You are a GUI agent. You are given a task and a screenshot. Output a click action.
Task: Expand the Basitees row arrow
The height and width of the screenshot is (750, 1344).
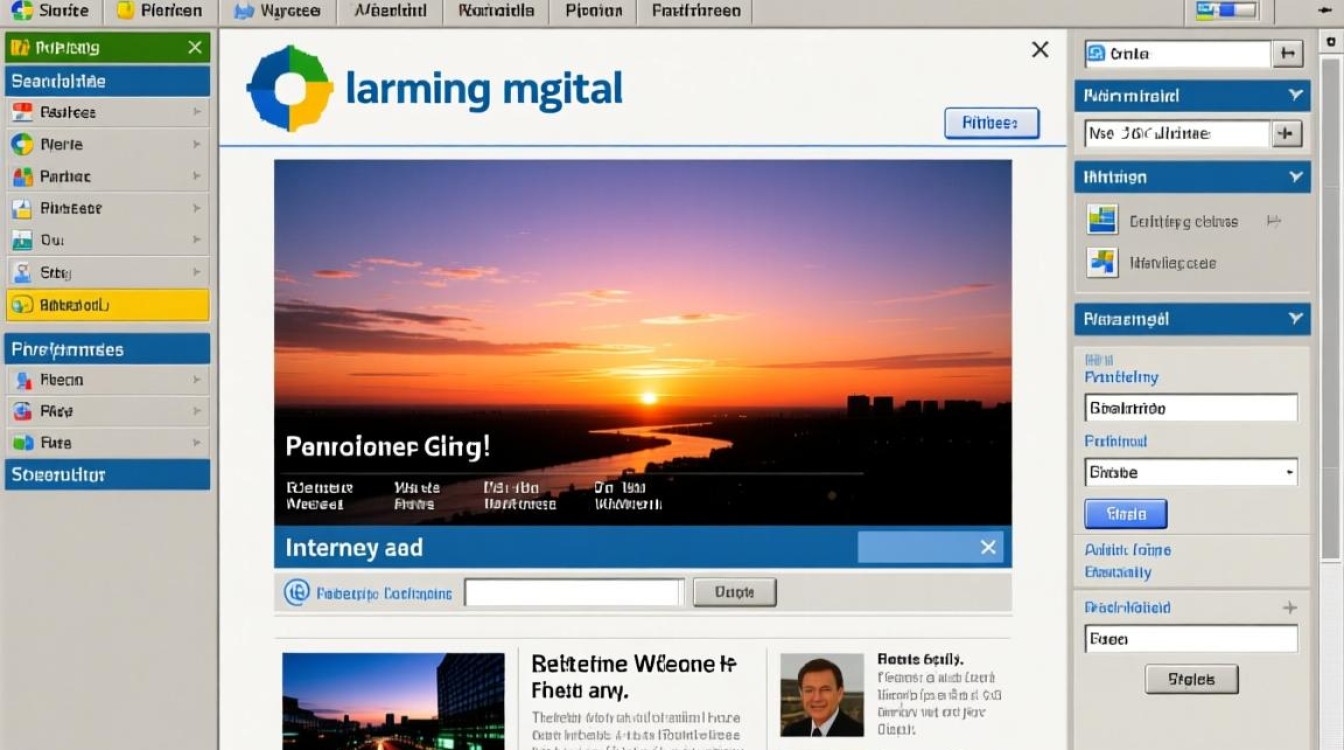pos(197,113)
